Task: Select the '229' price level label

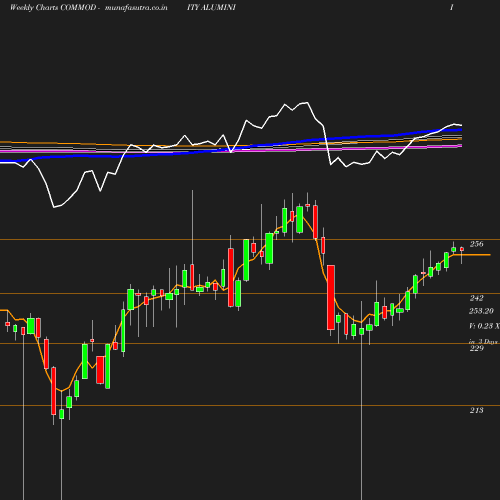Action: [476, 348]
